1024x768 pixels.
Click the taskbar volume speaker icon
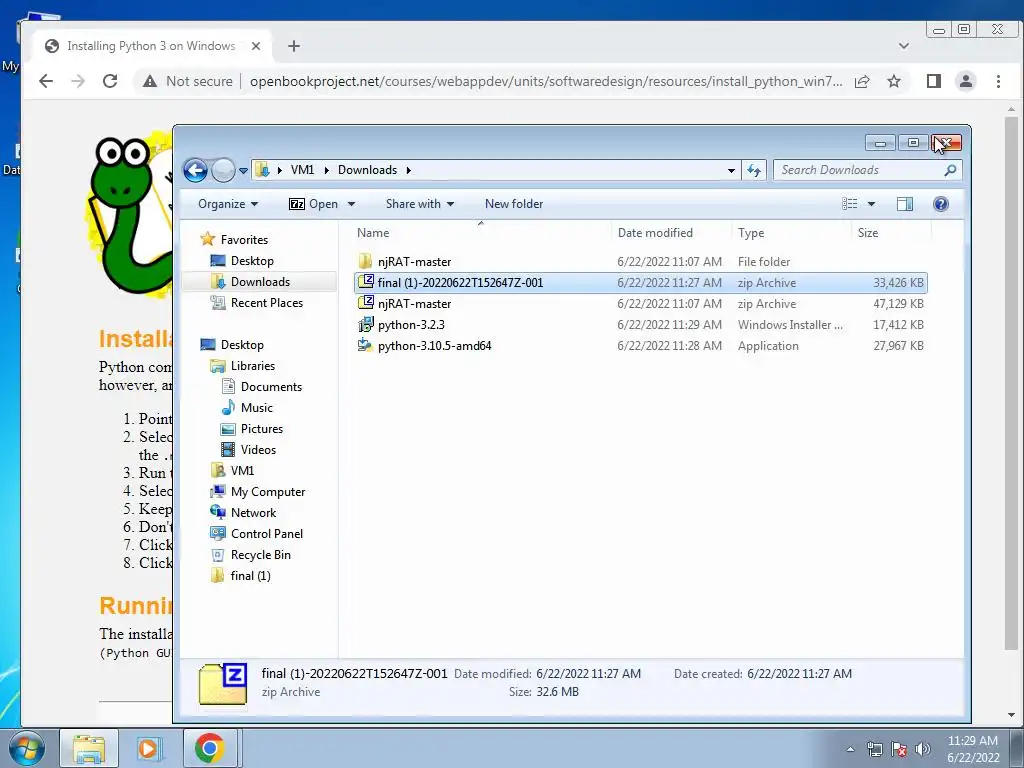click(922, 749)
